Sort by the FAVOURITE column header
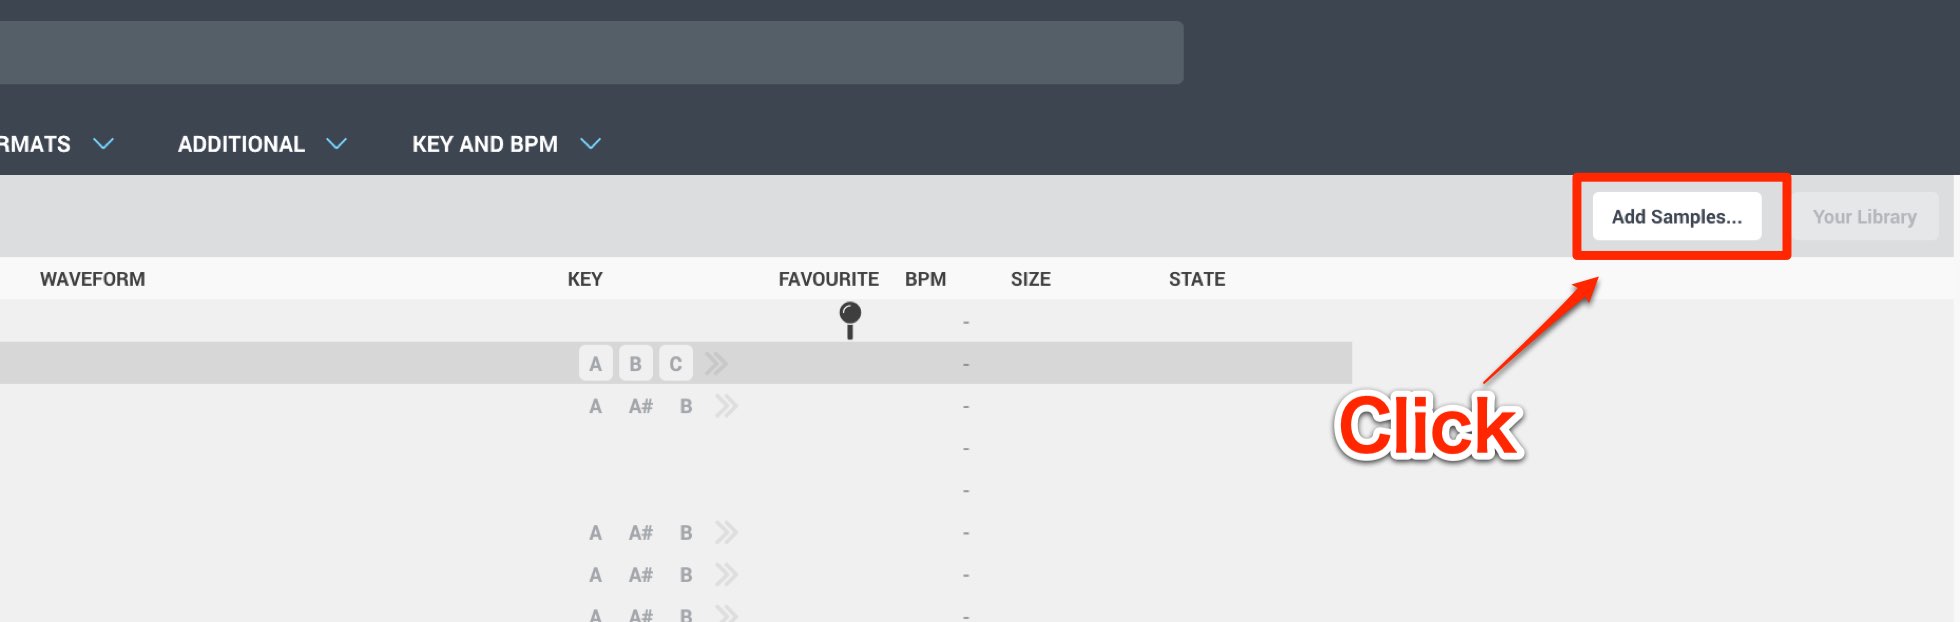Screen dimensions: 1960x622 828,279
